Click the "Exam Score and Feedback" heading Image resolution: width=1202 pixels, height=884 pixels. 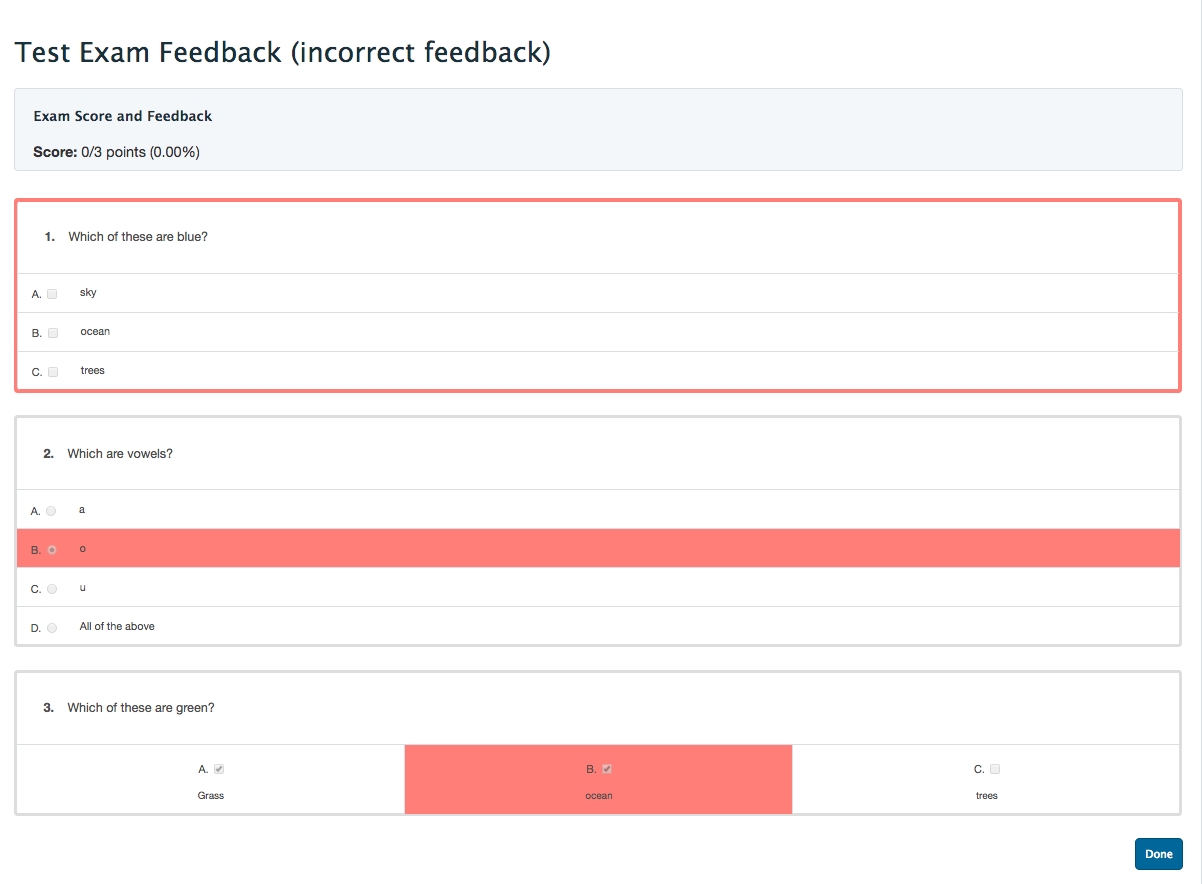point(123,116)
